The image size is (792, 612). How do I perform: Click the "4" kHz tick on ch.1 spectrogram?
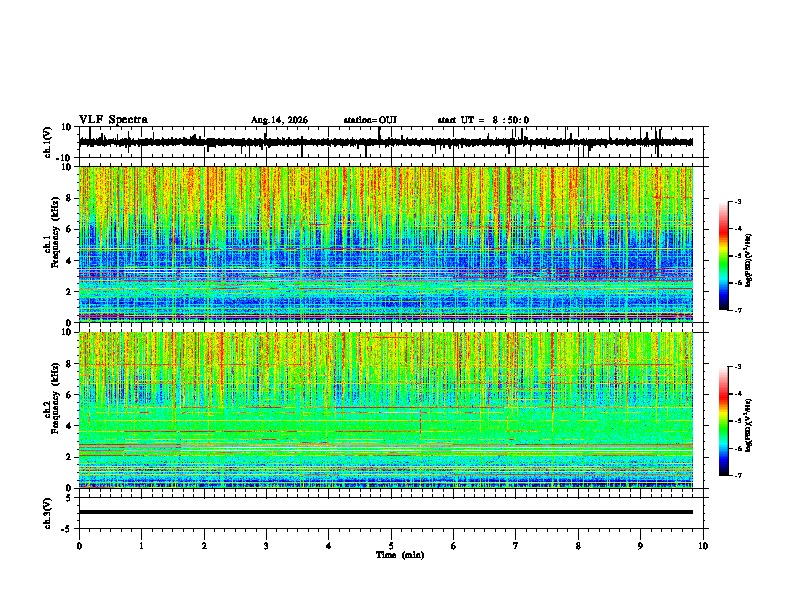tap(70, 261)
